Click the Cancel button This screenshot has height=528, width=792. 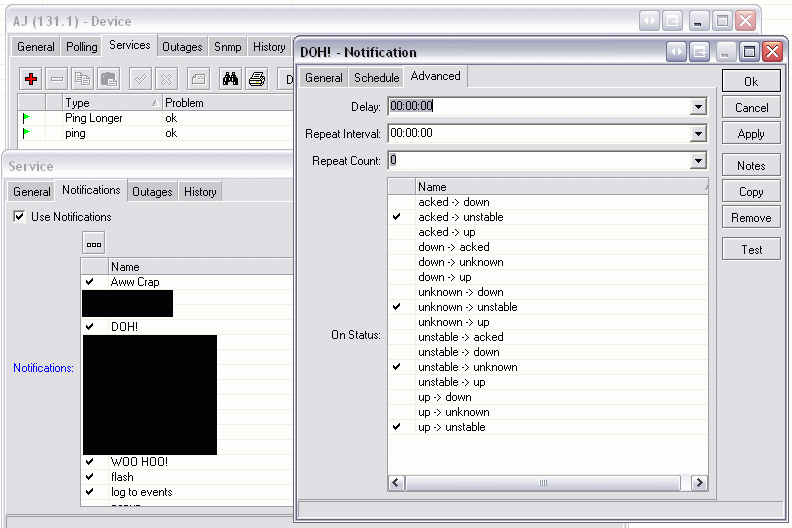click(x=751, y=108)
